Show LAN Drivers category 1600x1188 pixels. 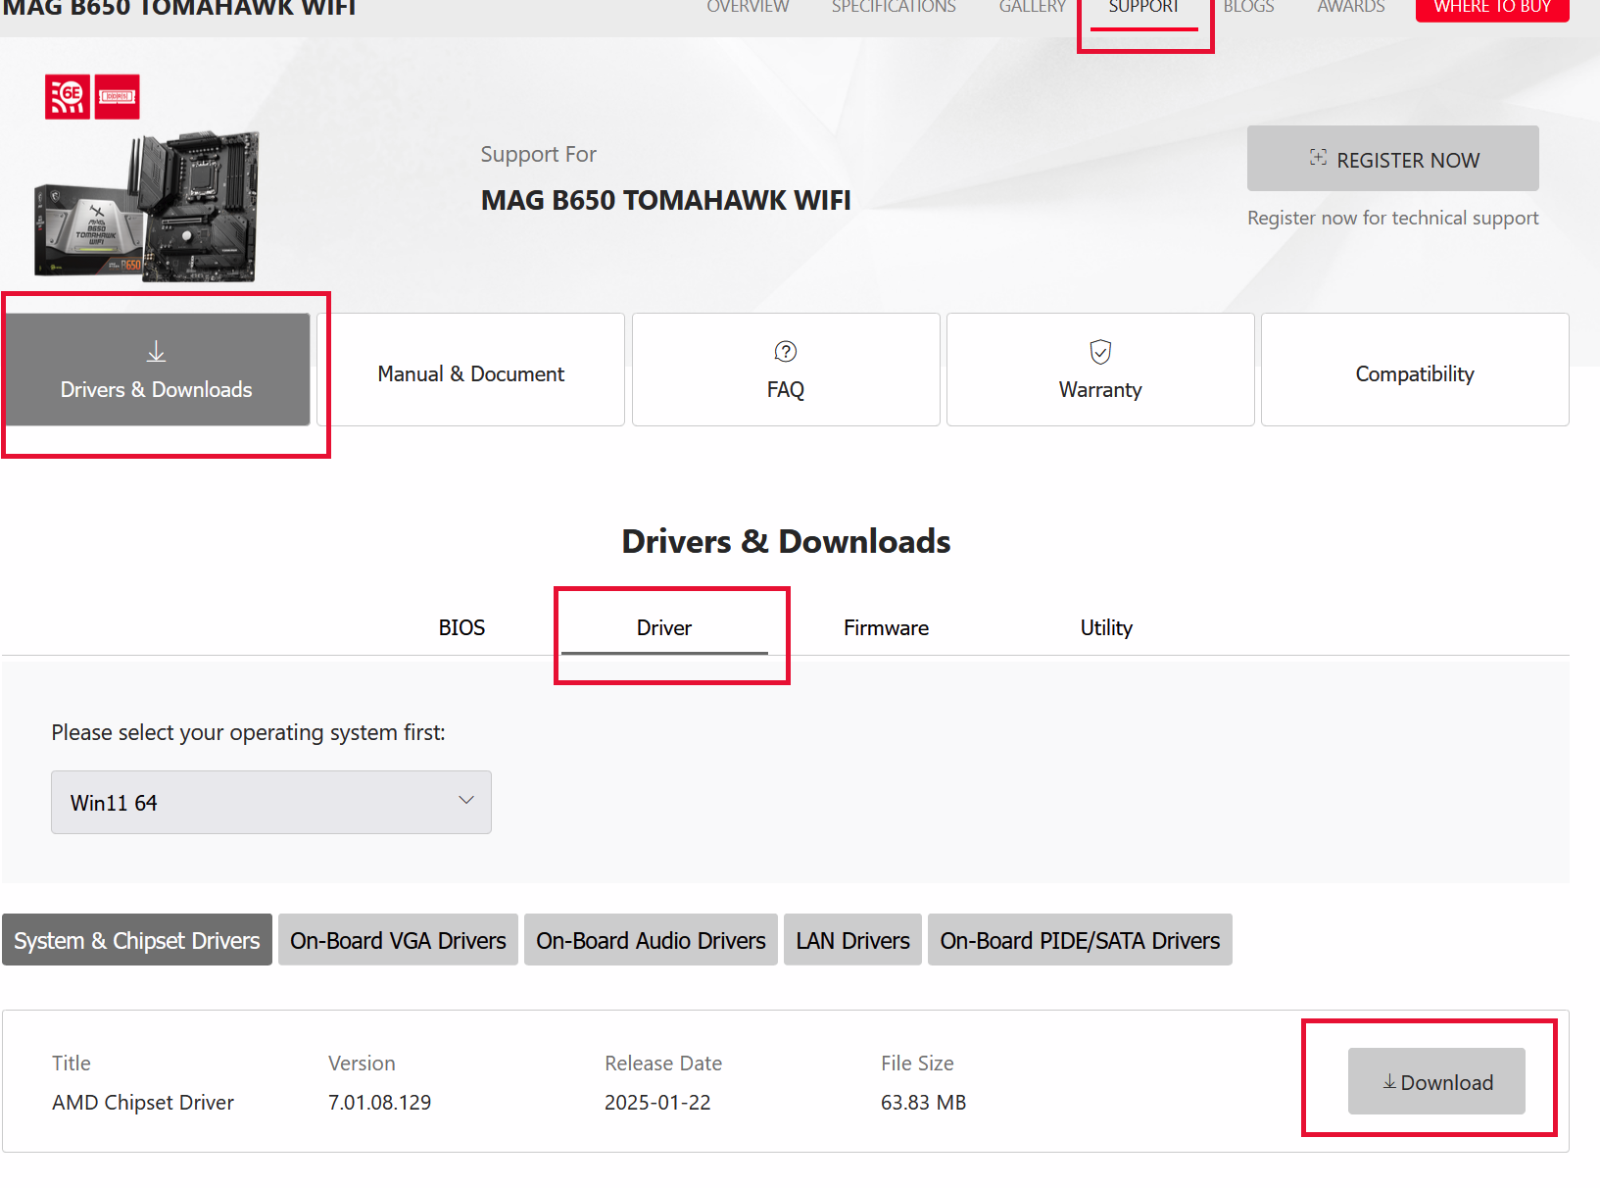point(853,940)
